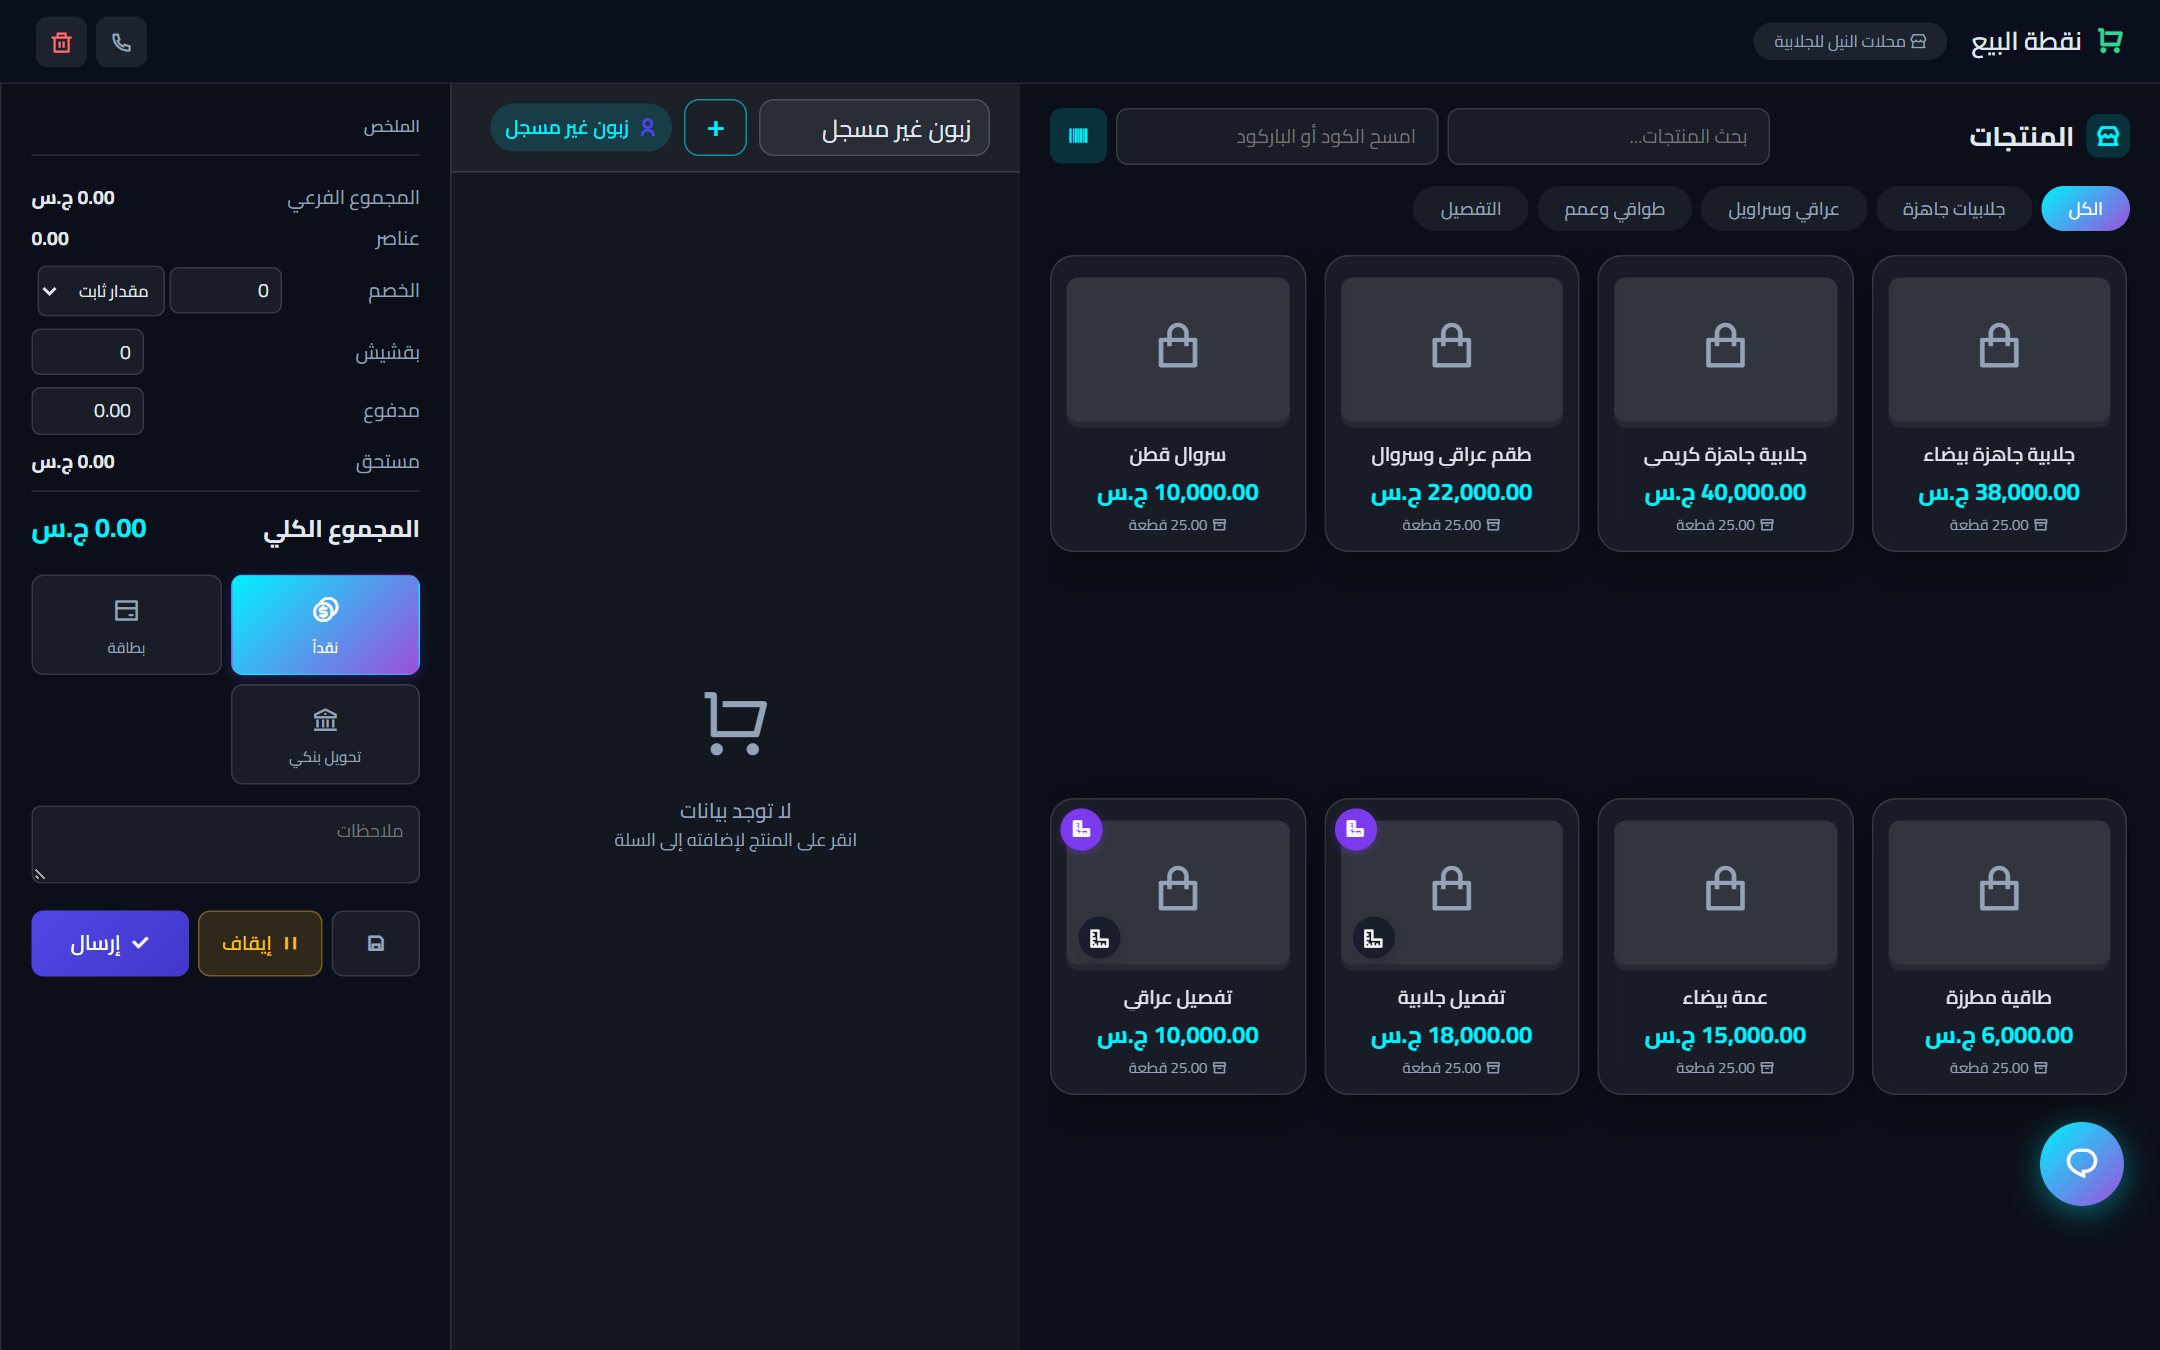Add طقم عراقي وسروال product to cart

(1451, 403)
